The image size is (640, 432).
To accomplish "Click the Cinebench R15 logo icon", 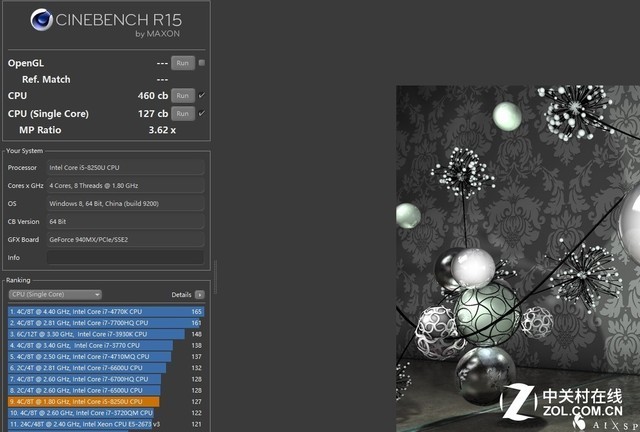I will pos(42,20).
